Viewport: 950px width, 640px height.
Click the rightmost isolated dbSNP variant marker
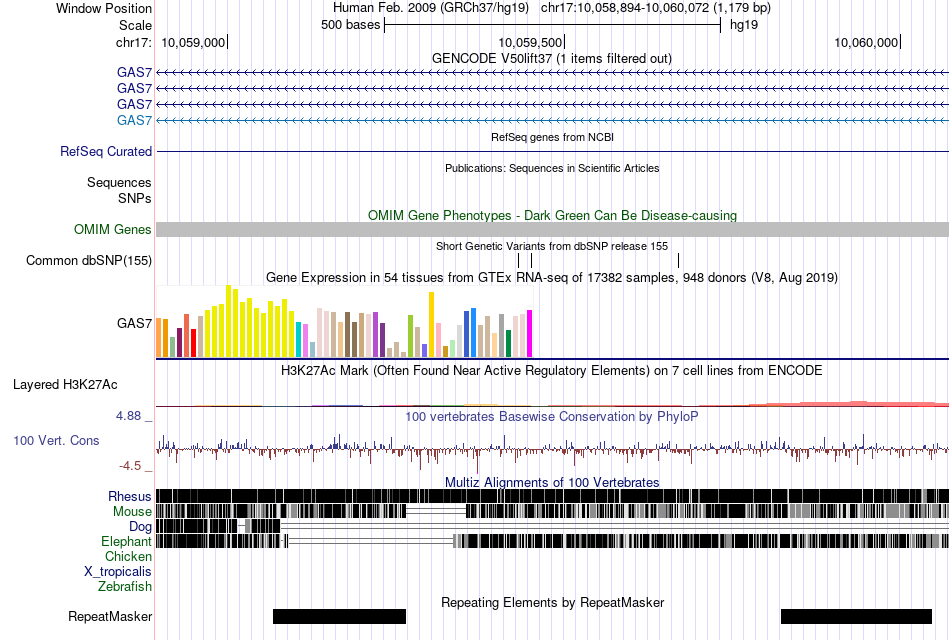pos(679,261)
